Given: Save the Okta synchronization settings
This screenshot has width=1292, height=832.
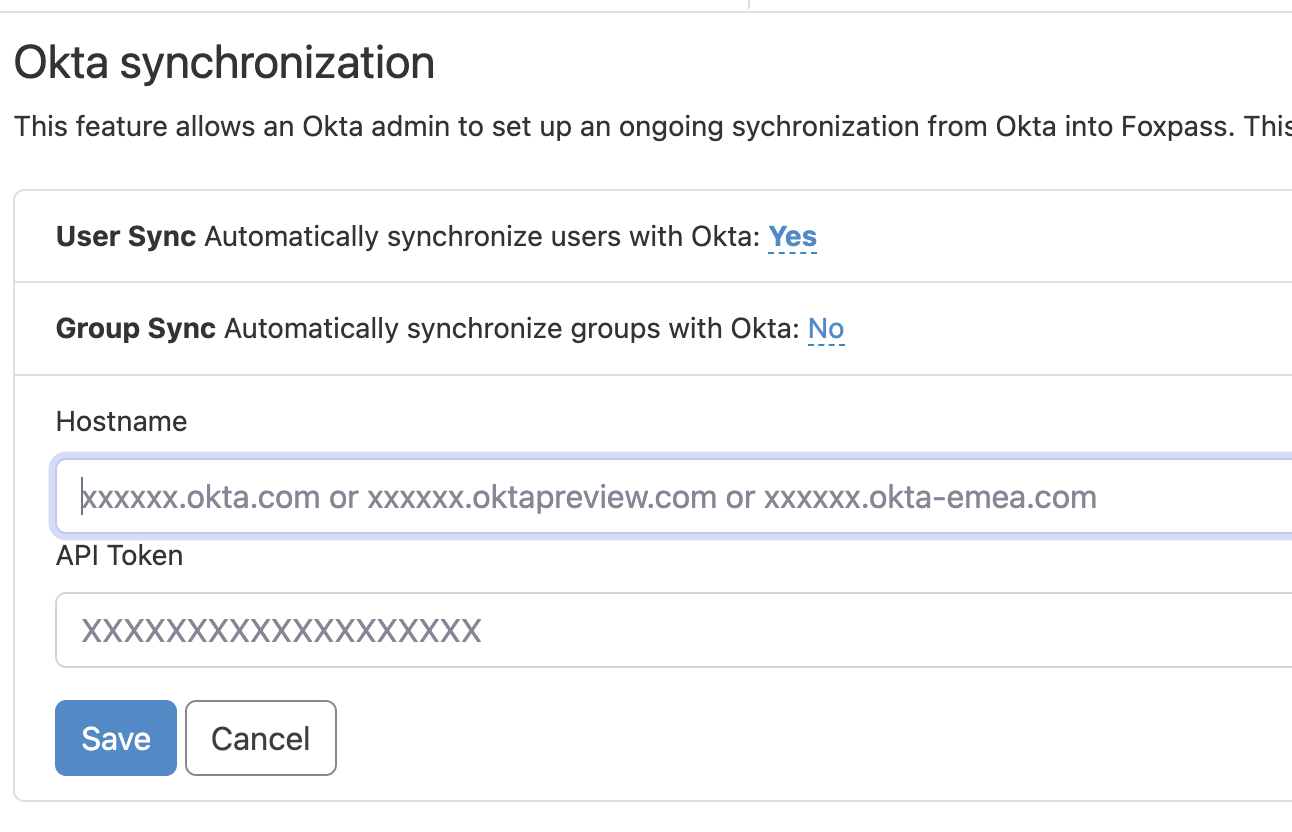Looking at the screenshot, I should coord(116,738).
